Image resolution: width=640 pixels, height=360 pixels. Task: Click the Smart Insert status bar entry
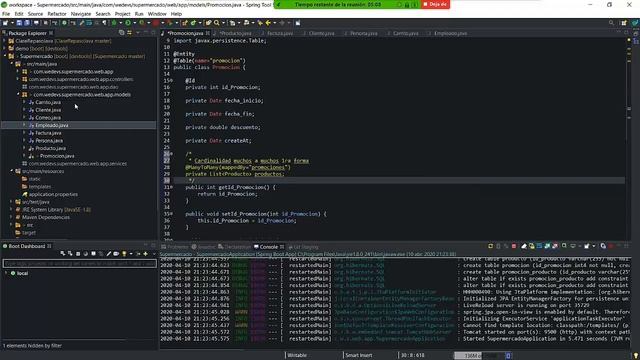359,356
